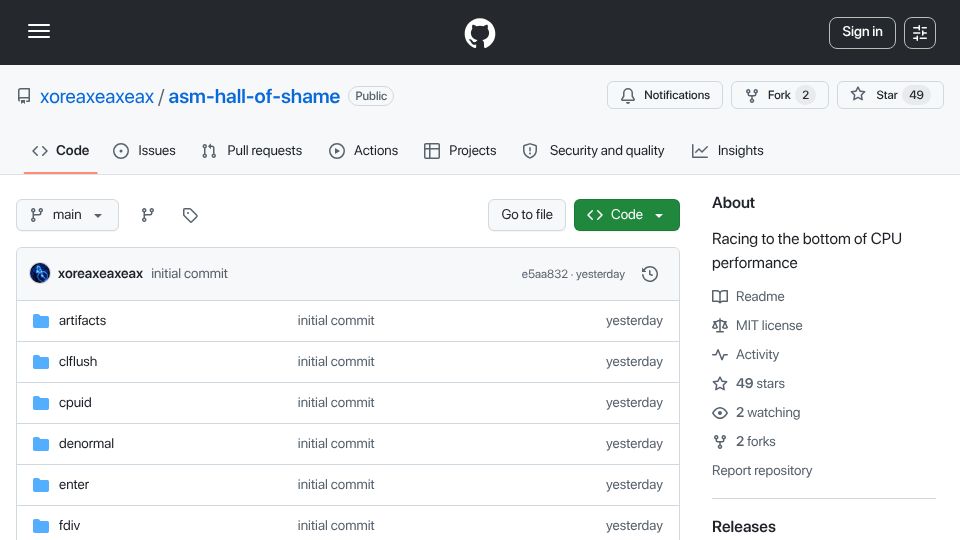
Task: Click Report repository link
Action: [x=762, y=470]
